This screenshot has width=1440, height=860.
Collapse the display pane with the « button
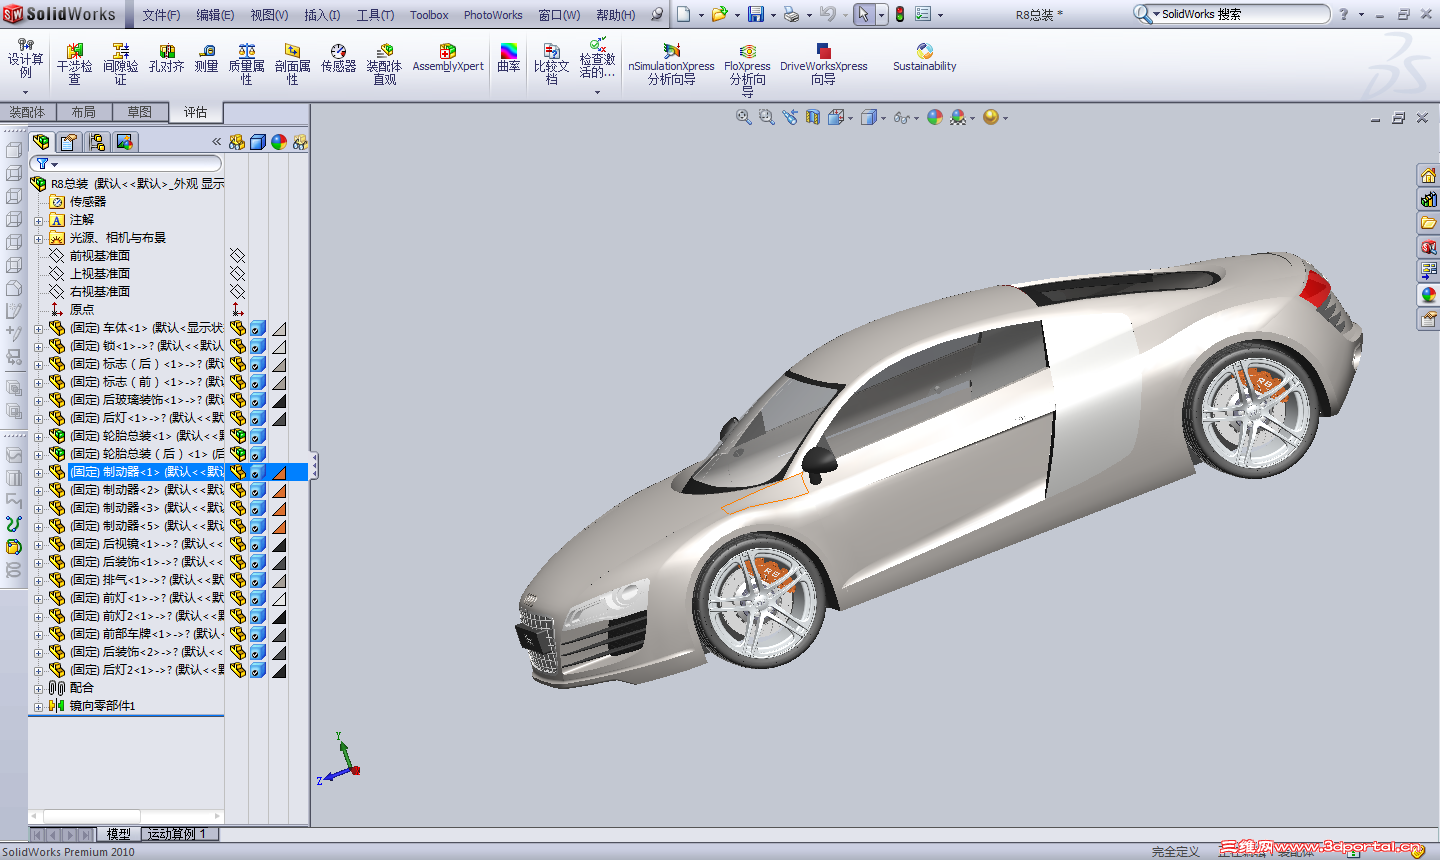[x=216, y=142]
